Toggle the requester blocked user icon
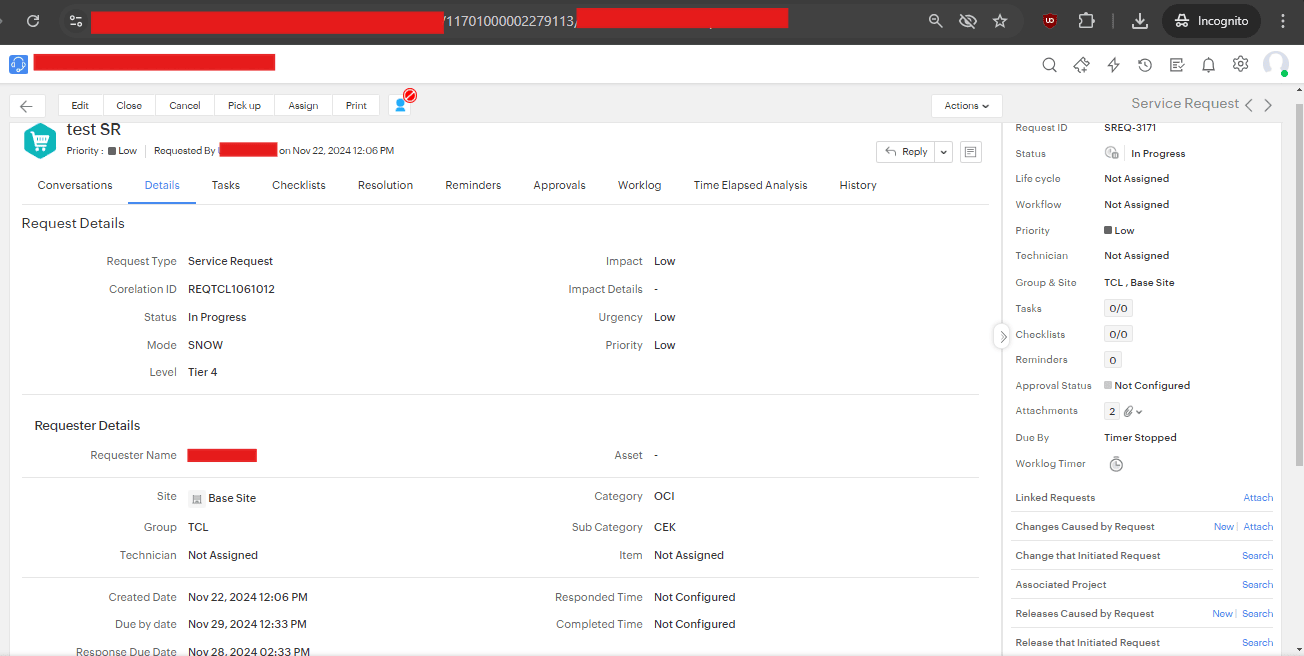This screenshot has width=1304, height=656. [x=401, y=104]
